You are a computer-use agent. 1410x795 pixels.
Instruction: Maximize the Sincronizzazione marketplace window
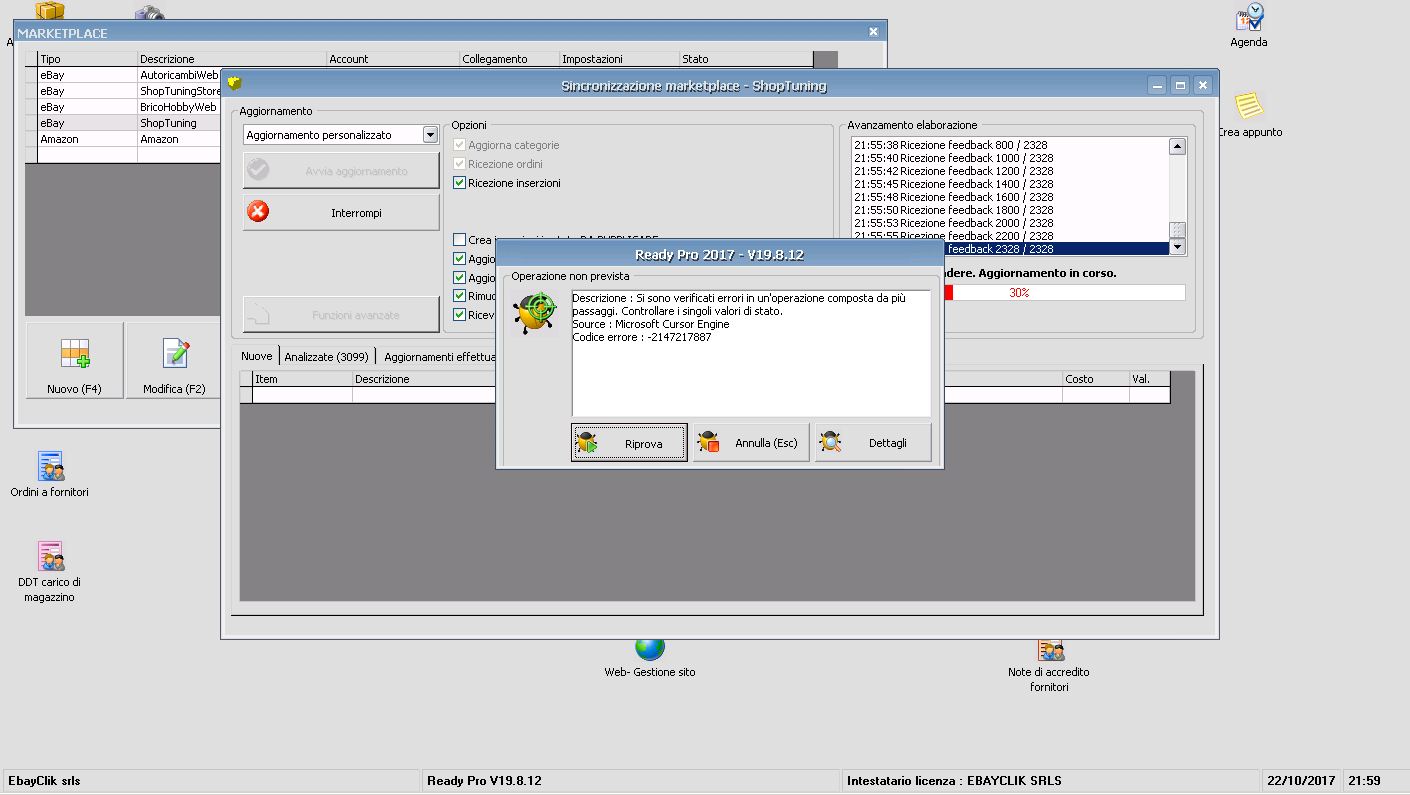pyautogui.click(x=1180, y=86)
